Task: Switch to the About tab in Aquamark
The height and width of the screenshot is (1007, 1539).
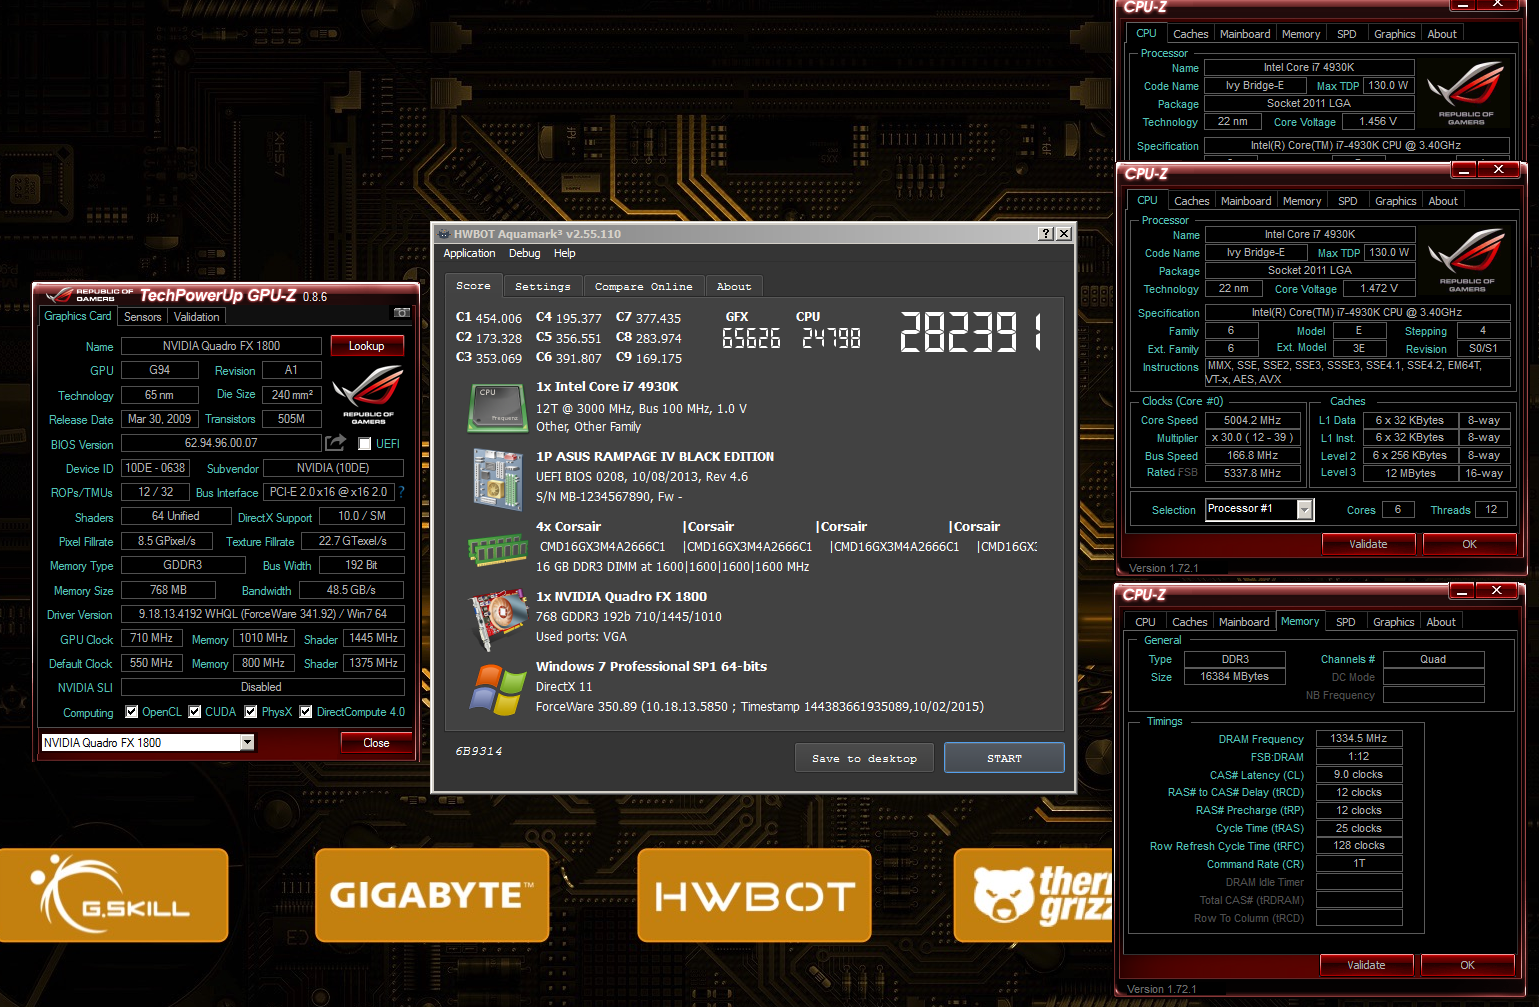Action: [x=734, y=286]
